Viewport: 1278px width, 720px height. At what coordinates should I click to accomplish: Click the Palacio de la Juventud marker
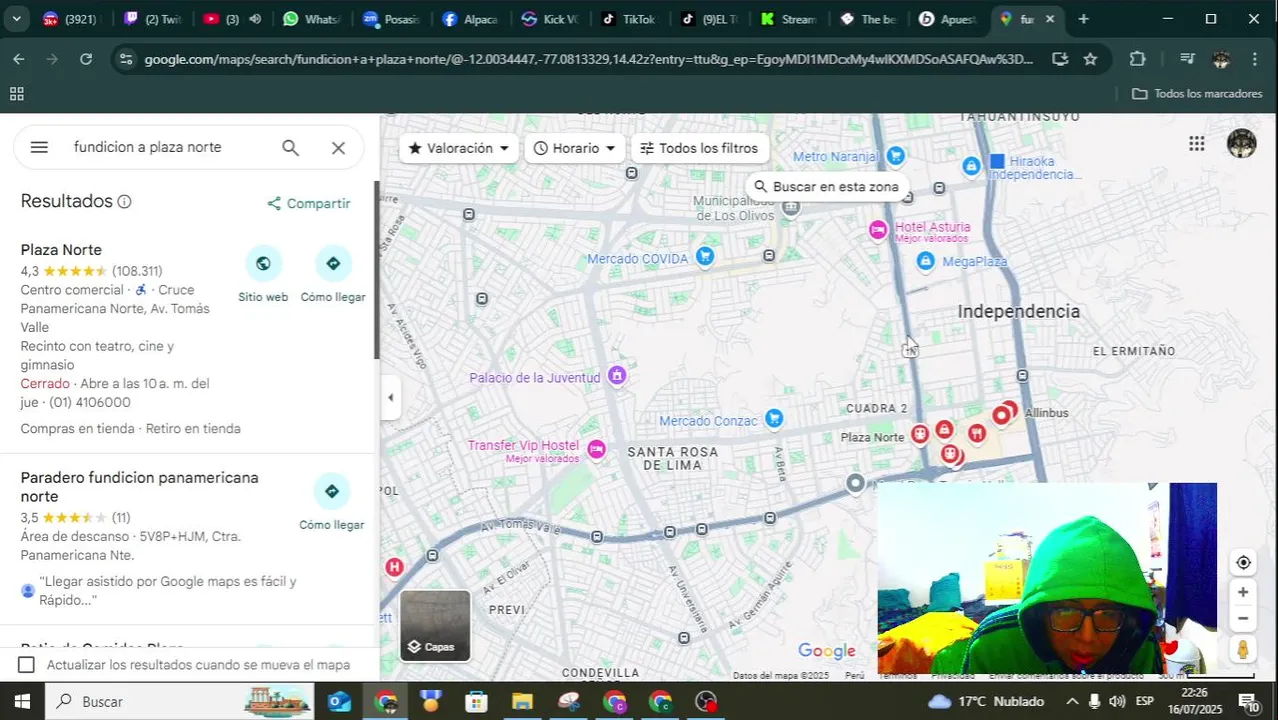point(617,376)
